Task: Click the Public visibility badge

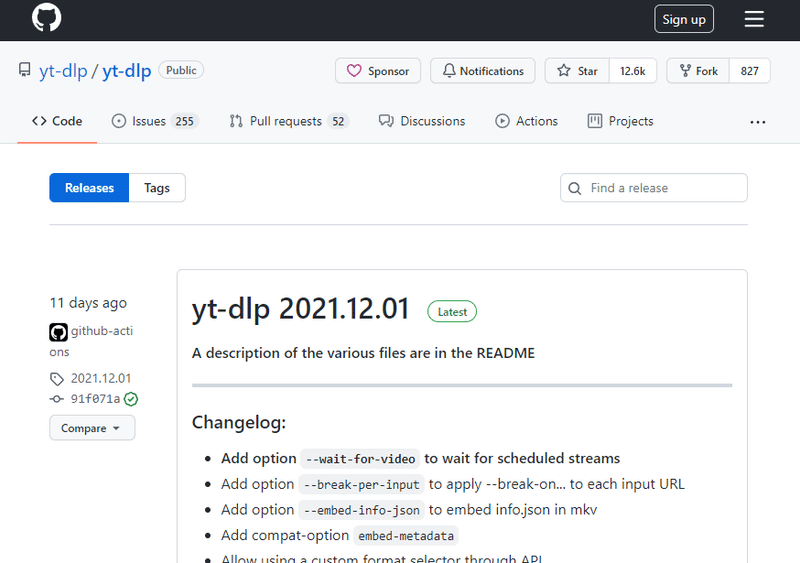Action: tap(181, 70)
